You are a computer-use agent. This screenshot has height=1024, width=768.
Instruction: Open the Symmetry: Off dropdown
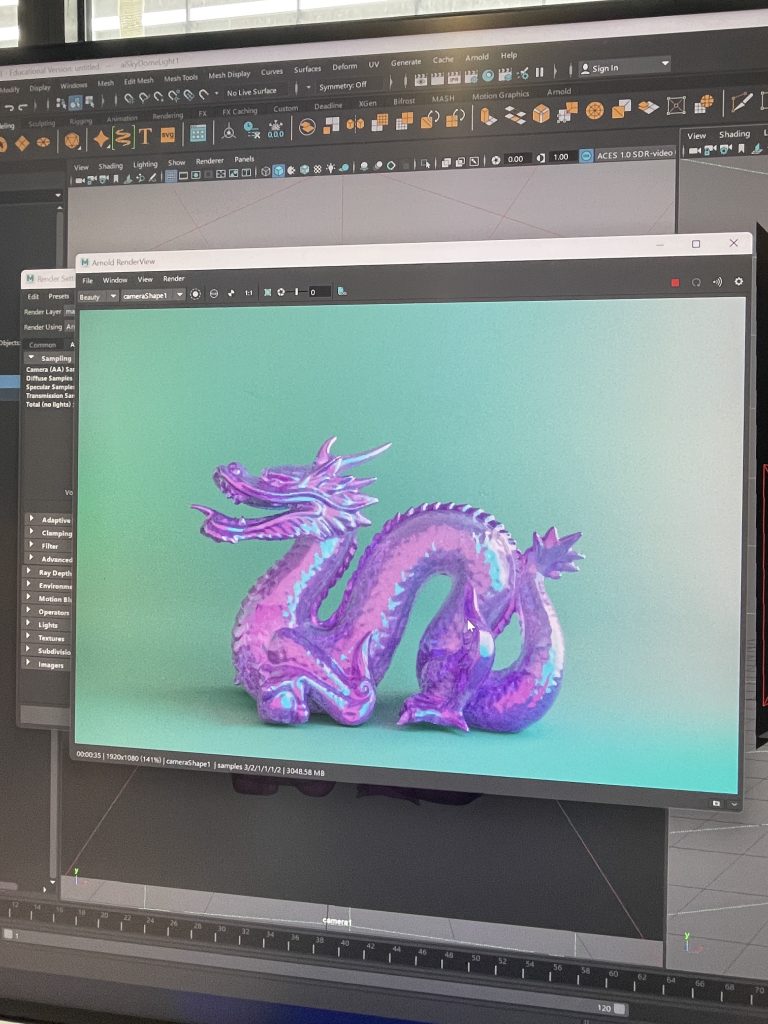(x=343, y=86)
